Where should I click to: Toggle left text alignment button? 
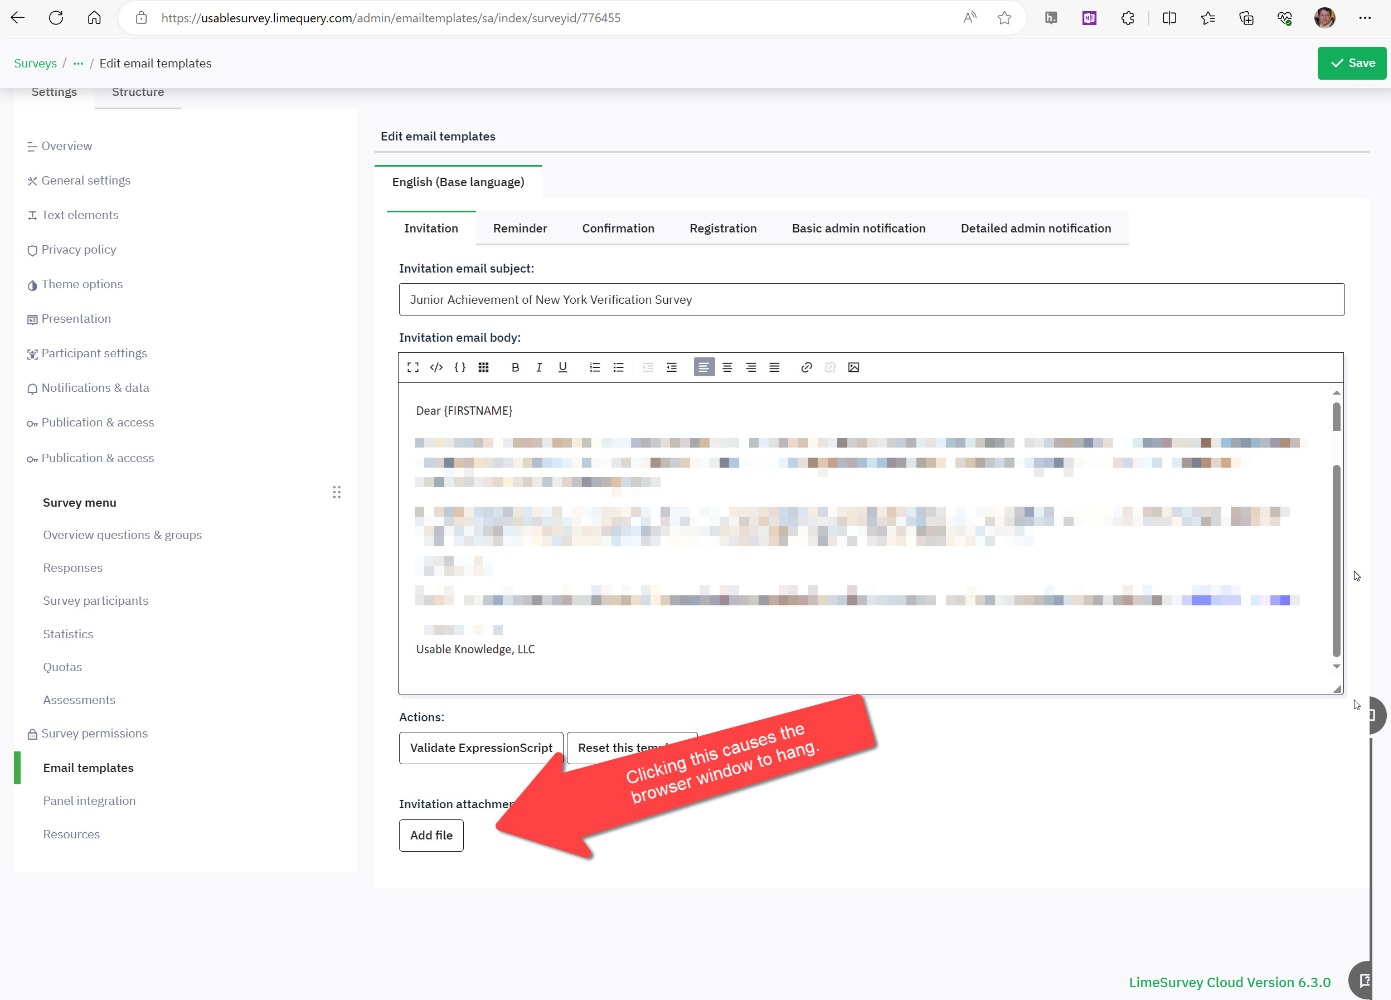click(704, 367)
